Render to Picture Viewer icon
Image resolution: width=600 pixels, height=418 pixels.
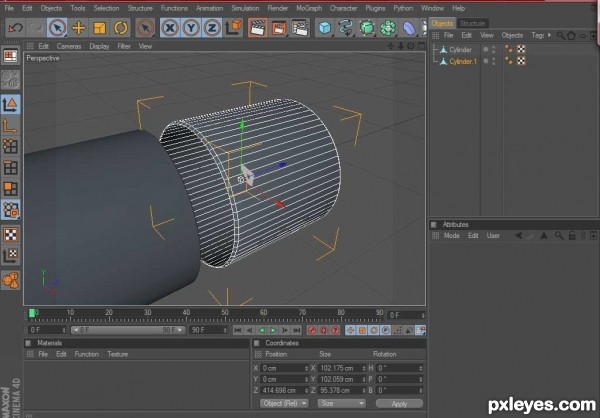tap(279, 28)
